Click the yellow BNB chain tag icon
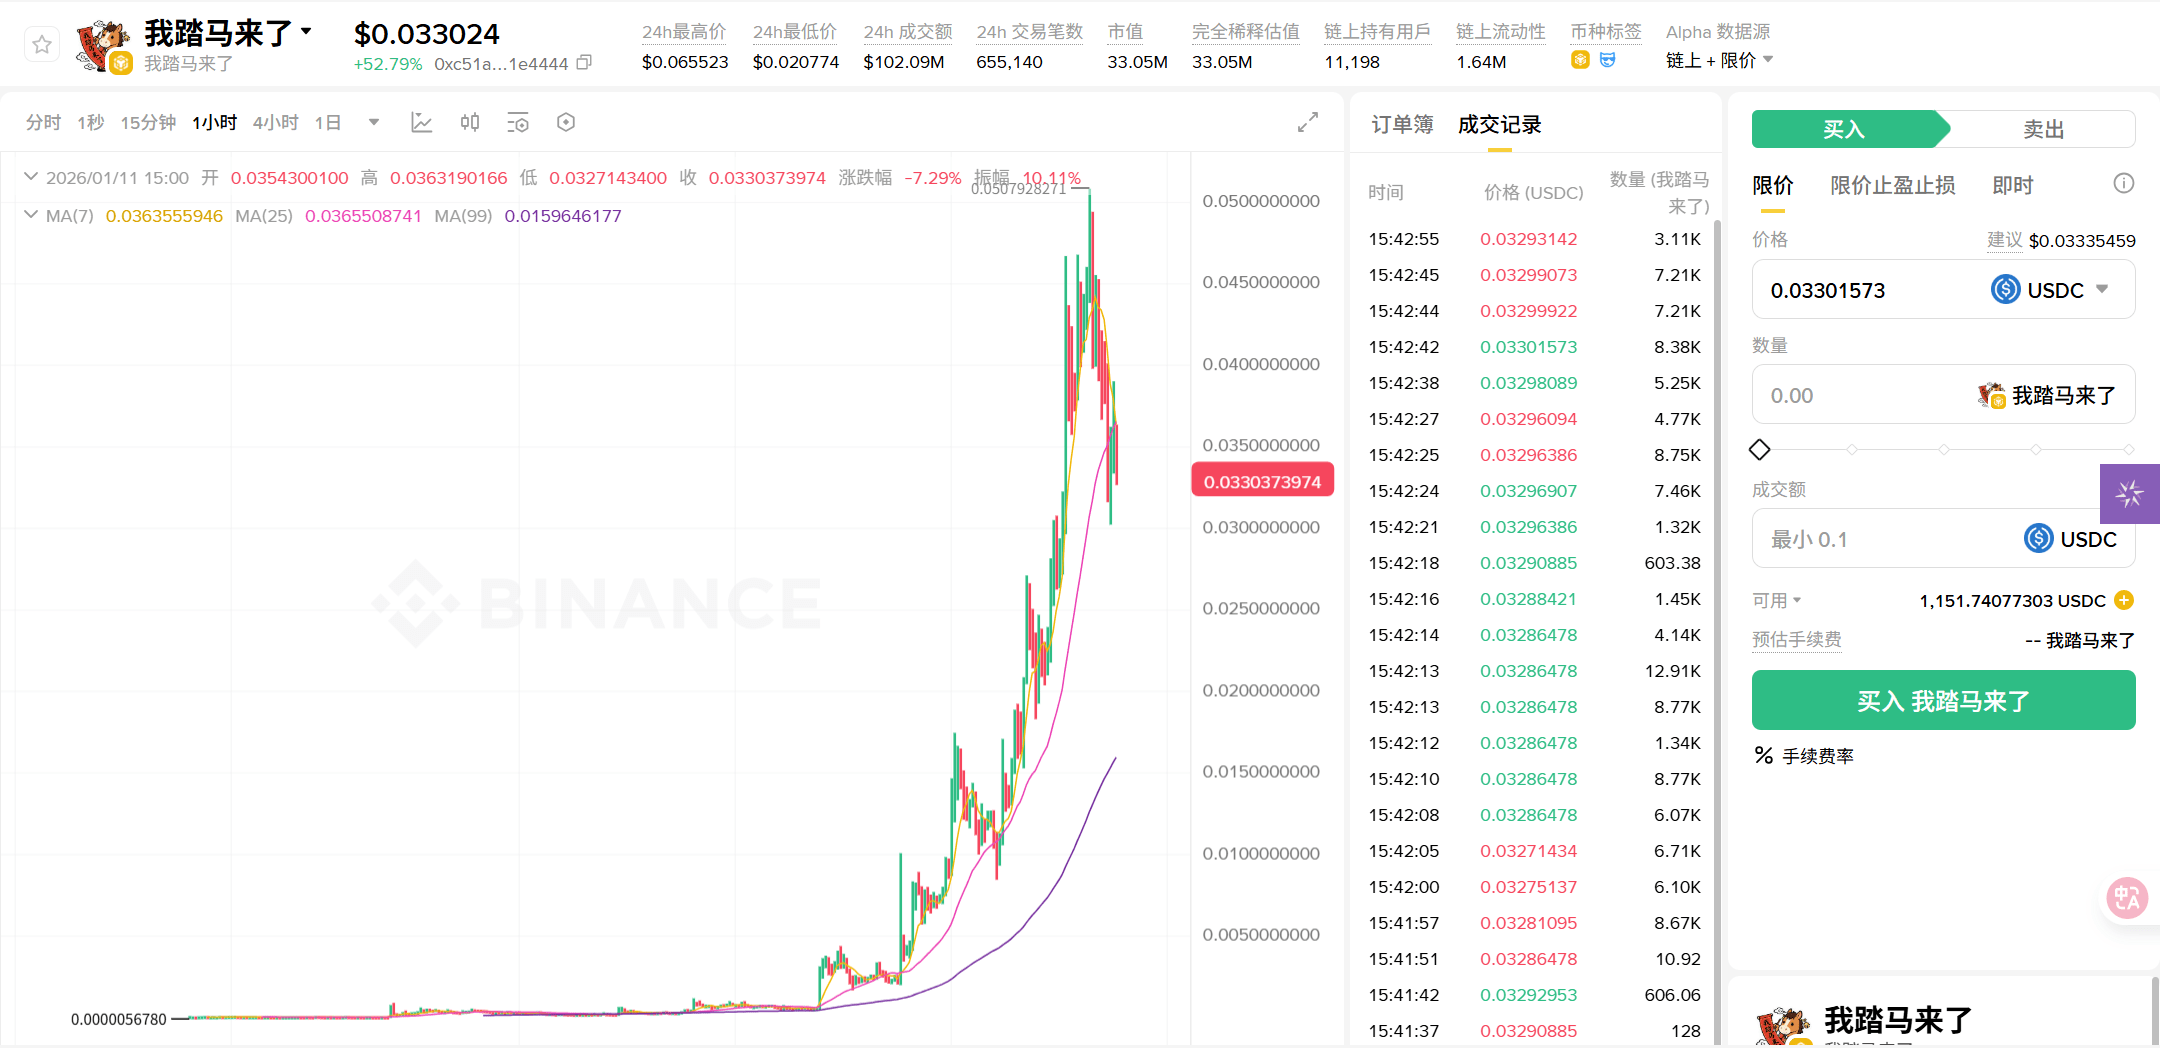Viewport: 2160px width, 1048px height. 1580,60
